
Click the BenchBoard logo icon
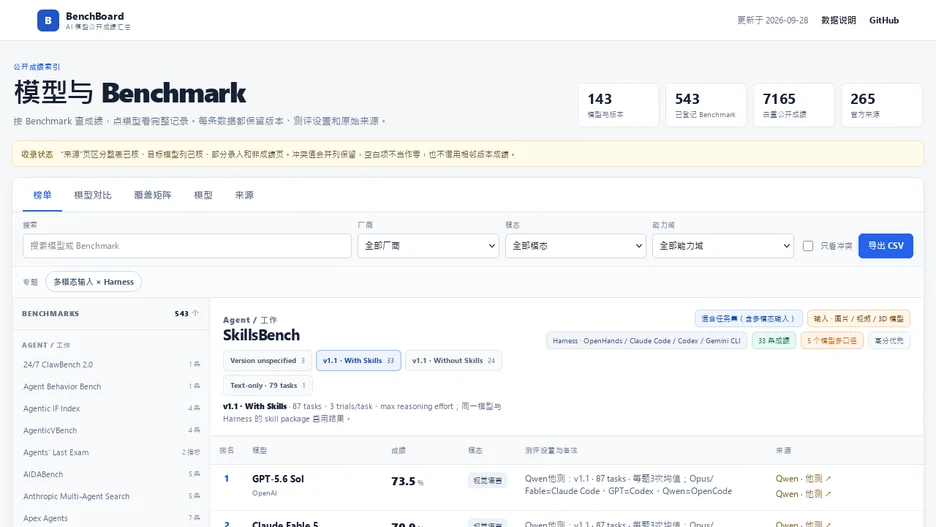(x=48, y=20)
